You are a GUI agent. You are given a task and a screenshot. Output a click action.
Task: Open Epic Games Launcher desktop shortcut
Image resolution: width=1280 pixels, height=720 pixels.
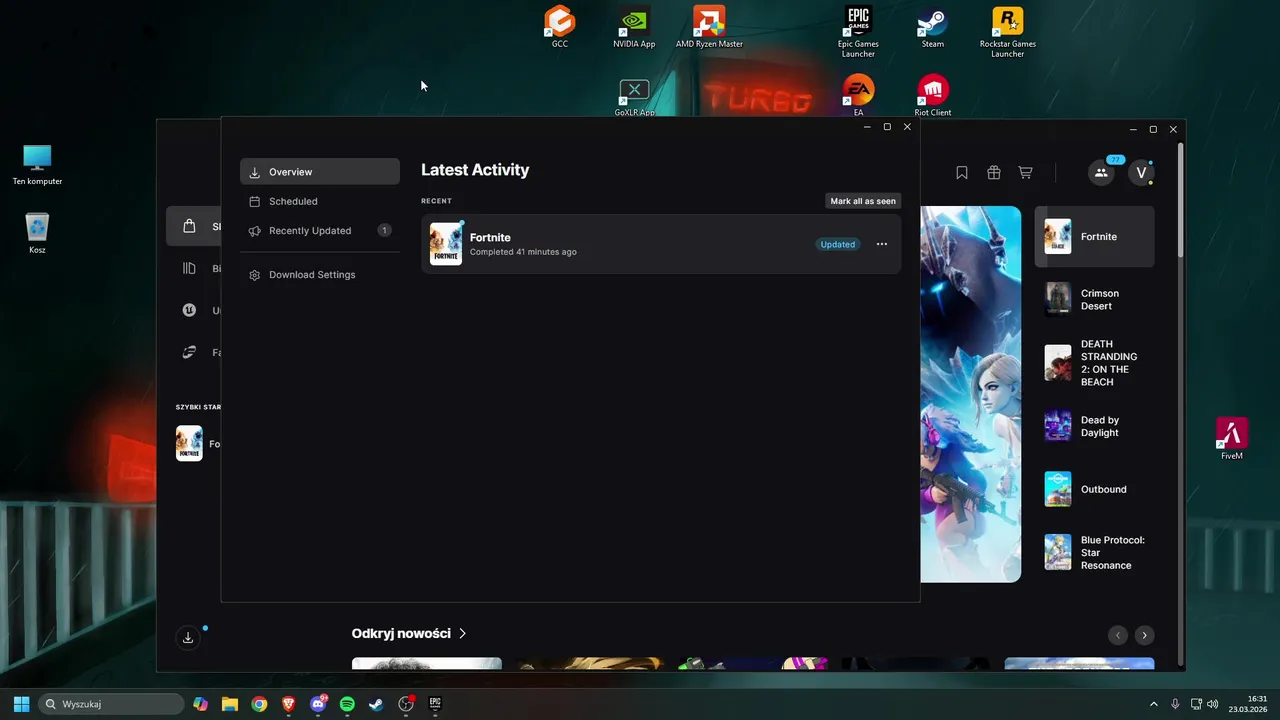[858, 31]
